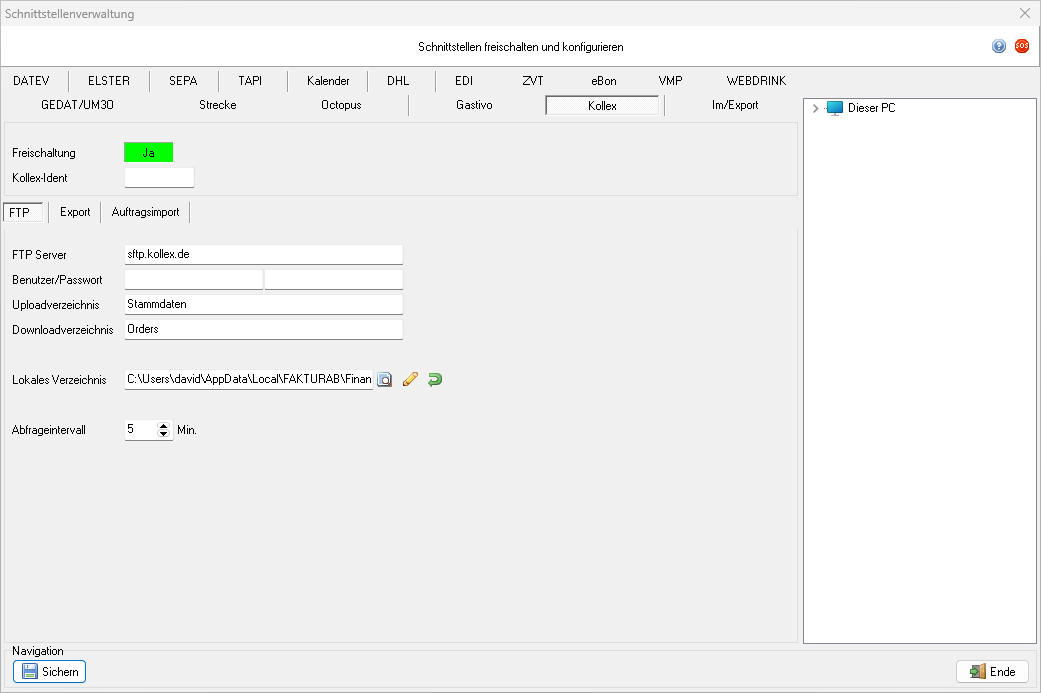Click the Uploadverzeichnis text field
Screen dimensions: 1041x693
(x=263, y=304)
